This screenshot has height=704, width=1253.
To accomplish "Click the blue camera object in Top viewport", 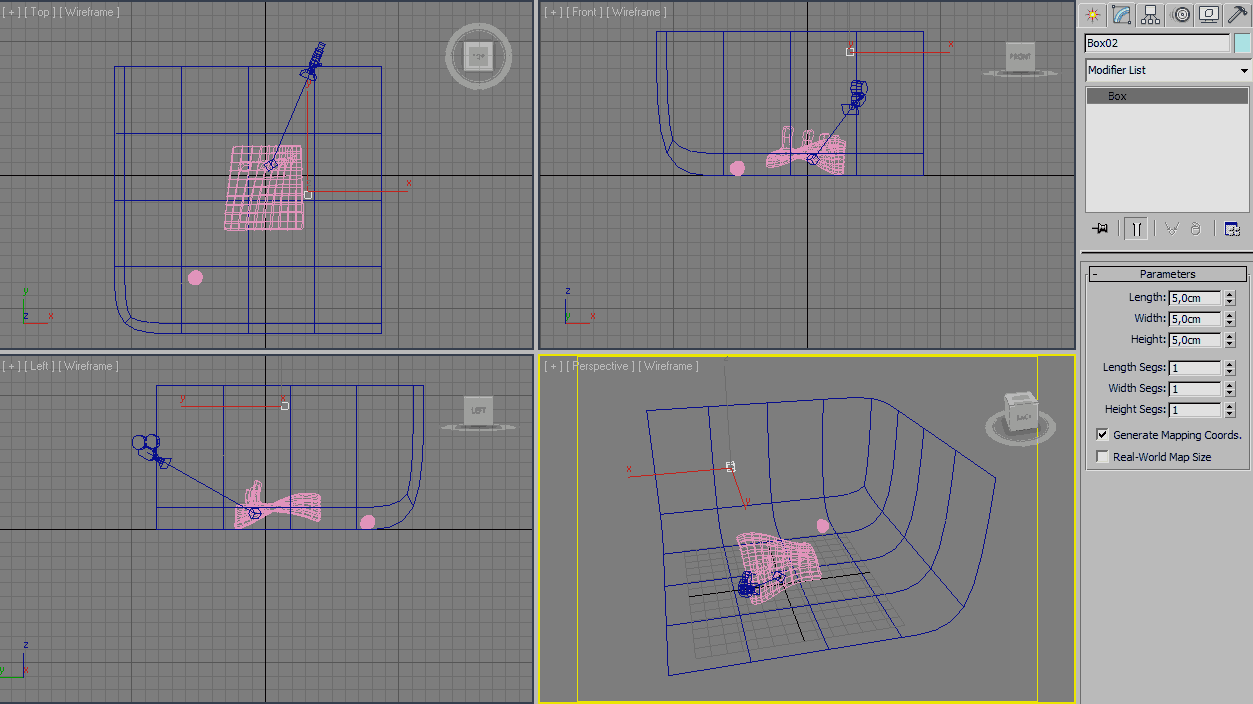I will pos(313,61).
